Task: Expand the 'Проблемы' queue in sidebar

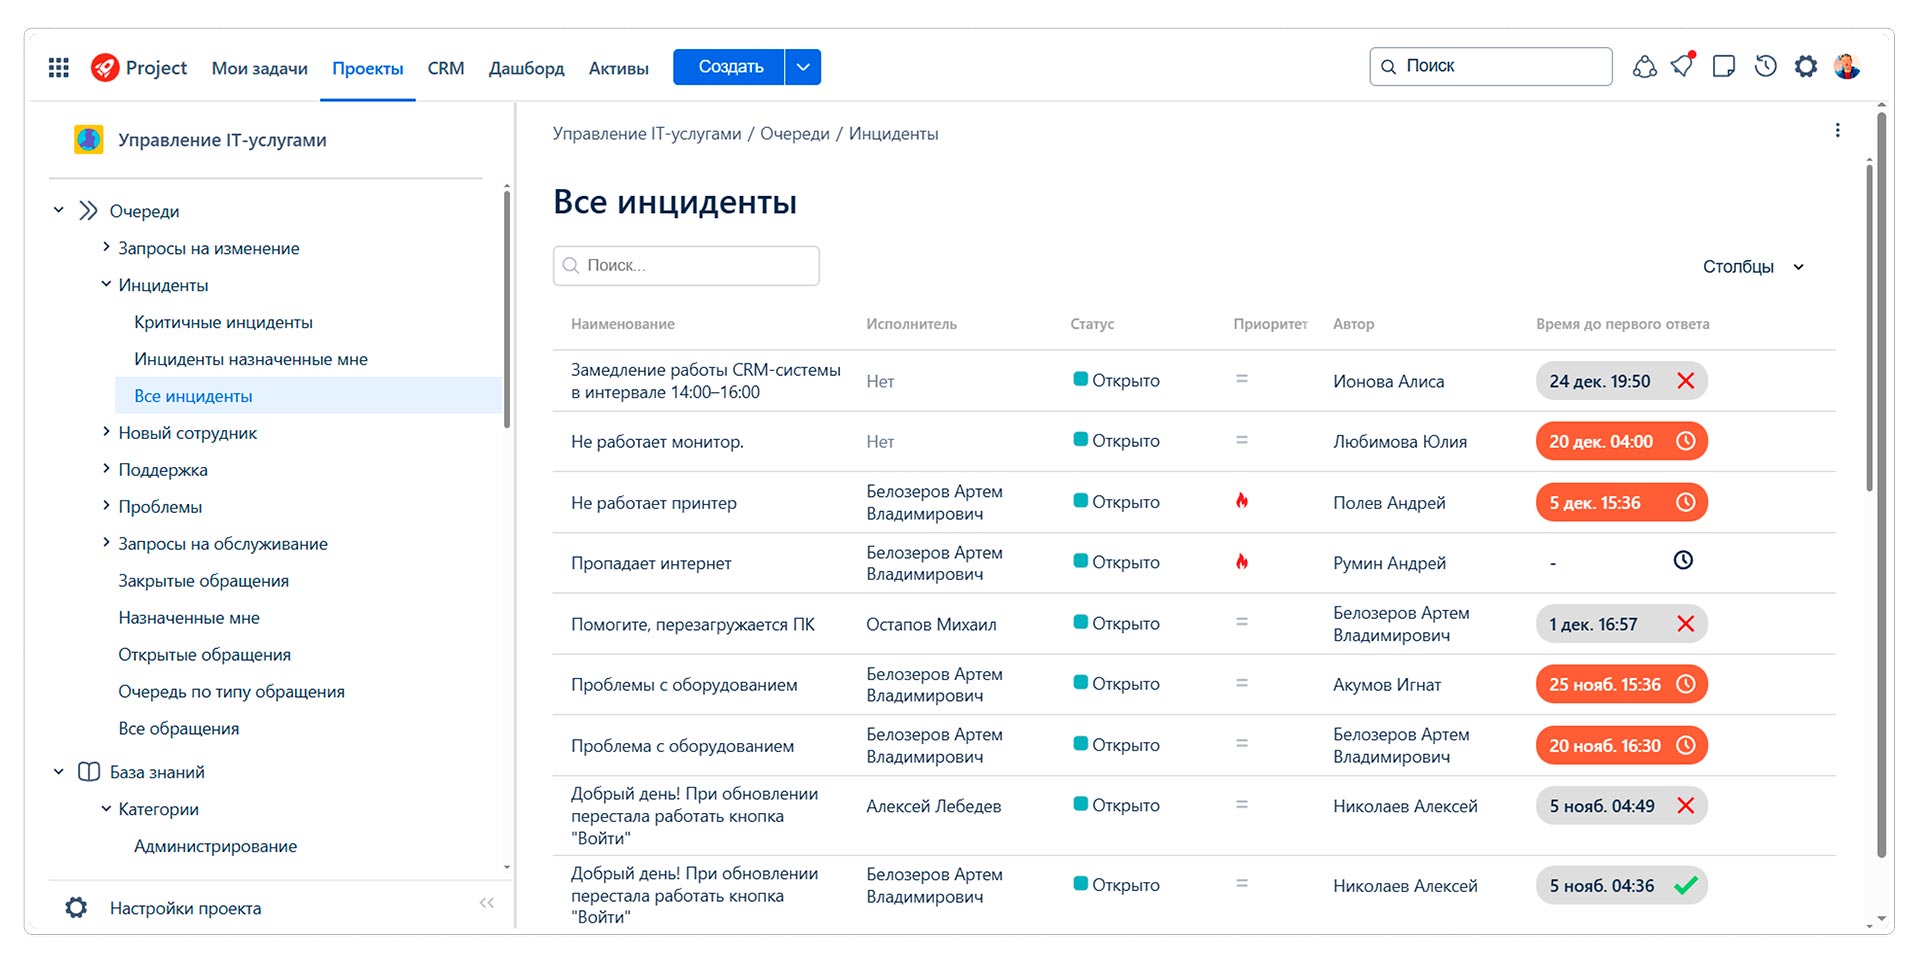Action: tap(107, 506)
